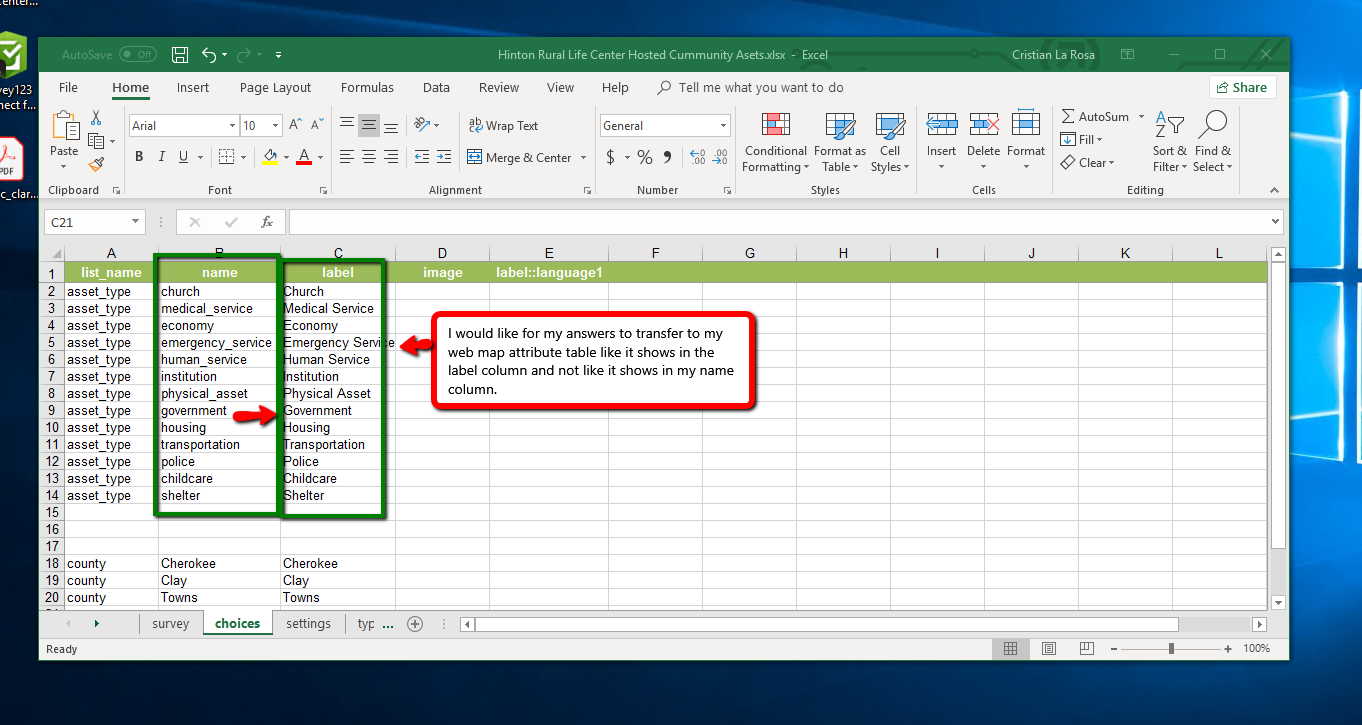Open Sort & Filter
The width and height of the screenshot is (1362, 725).
(x=1169, y=142)
